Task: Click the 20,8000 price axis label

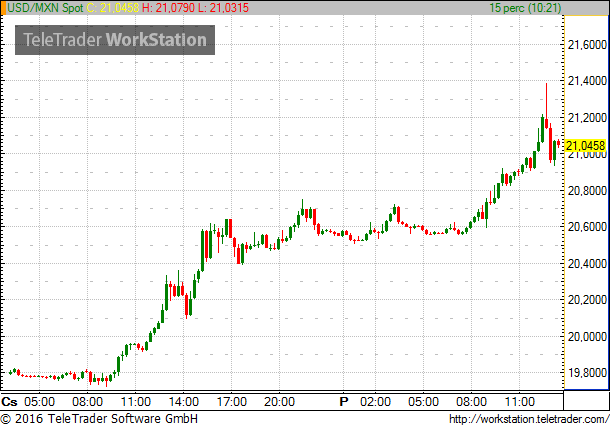Action: coord(587,191)
